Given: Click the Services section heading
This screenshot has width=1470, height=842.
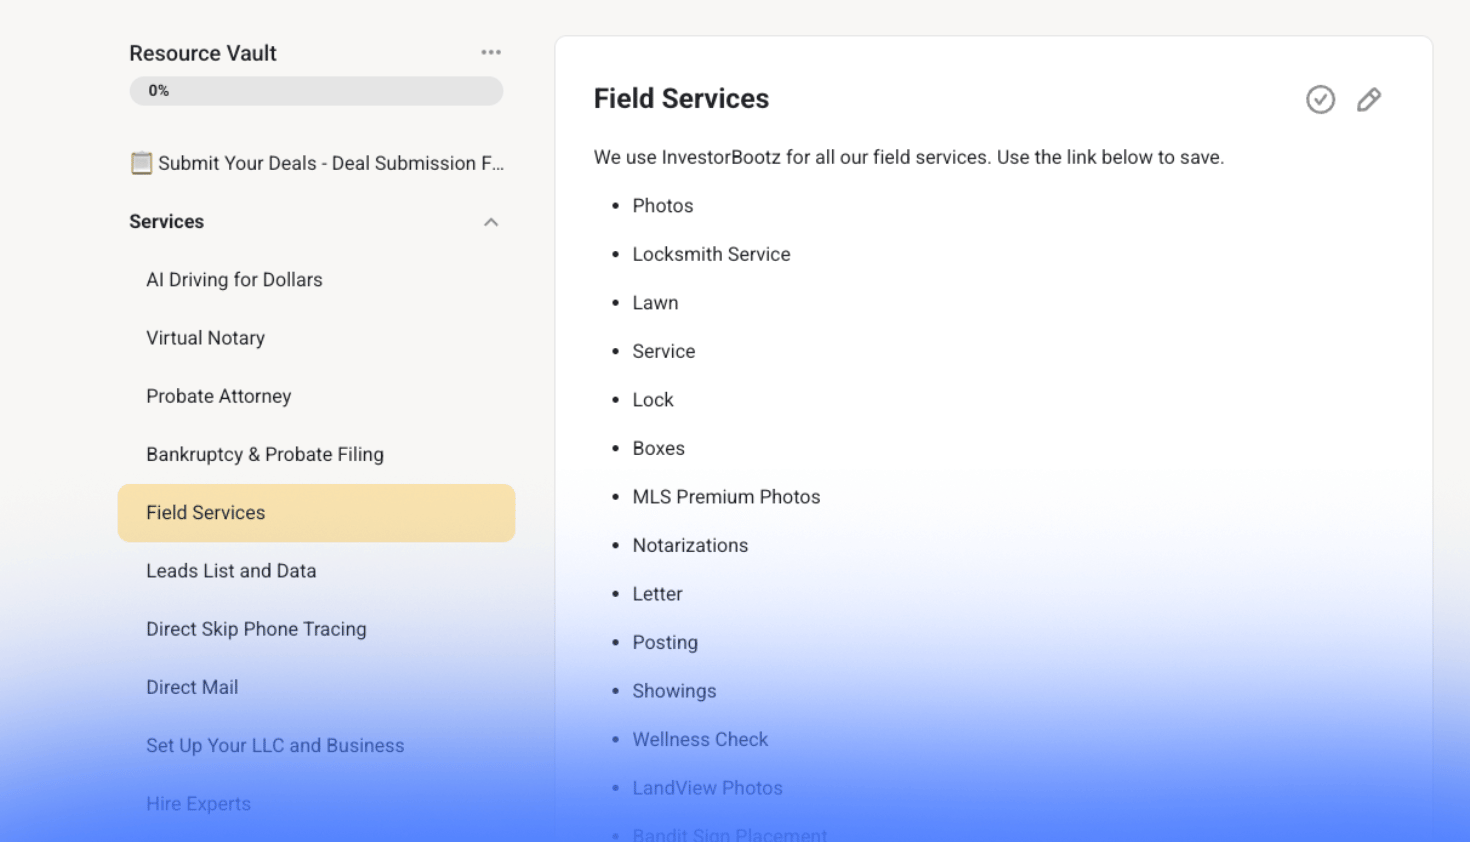Looking at the screenshot, I should [167, 222].
